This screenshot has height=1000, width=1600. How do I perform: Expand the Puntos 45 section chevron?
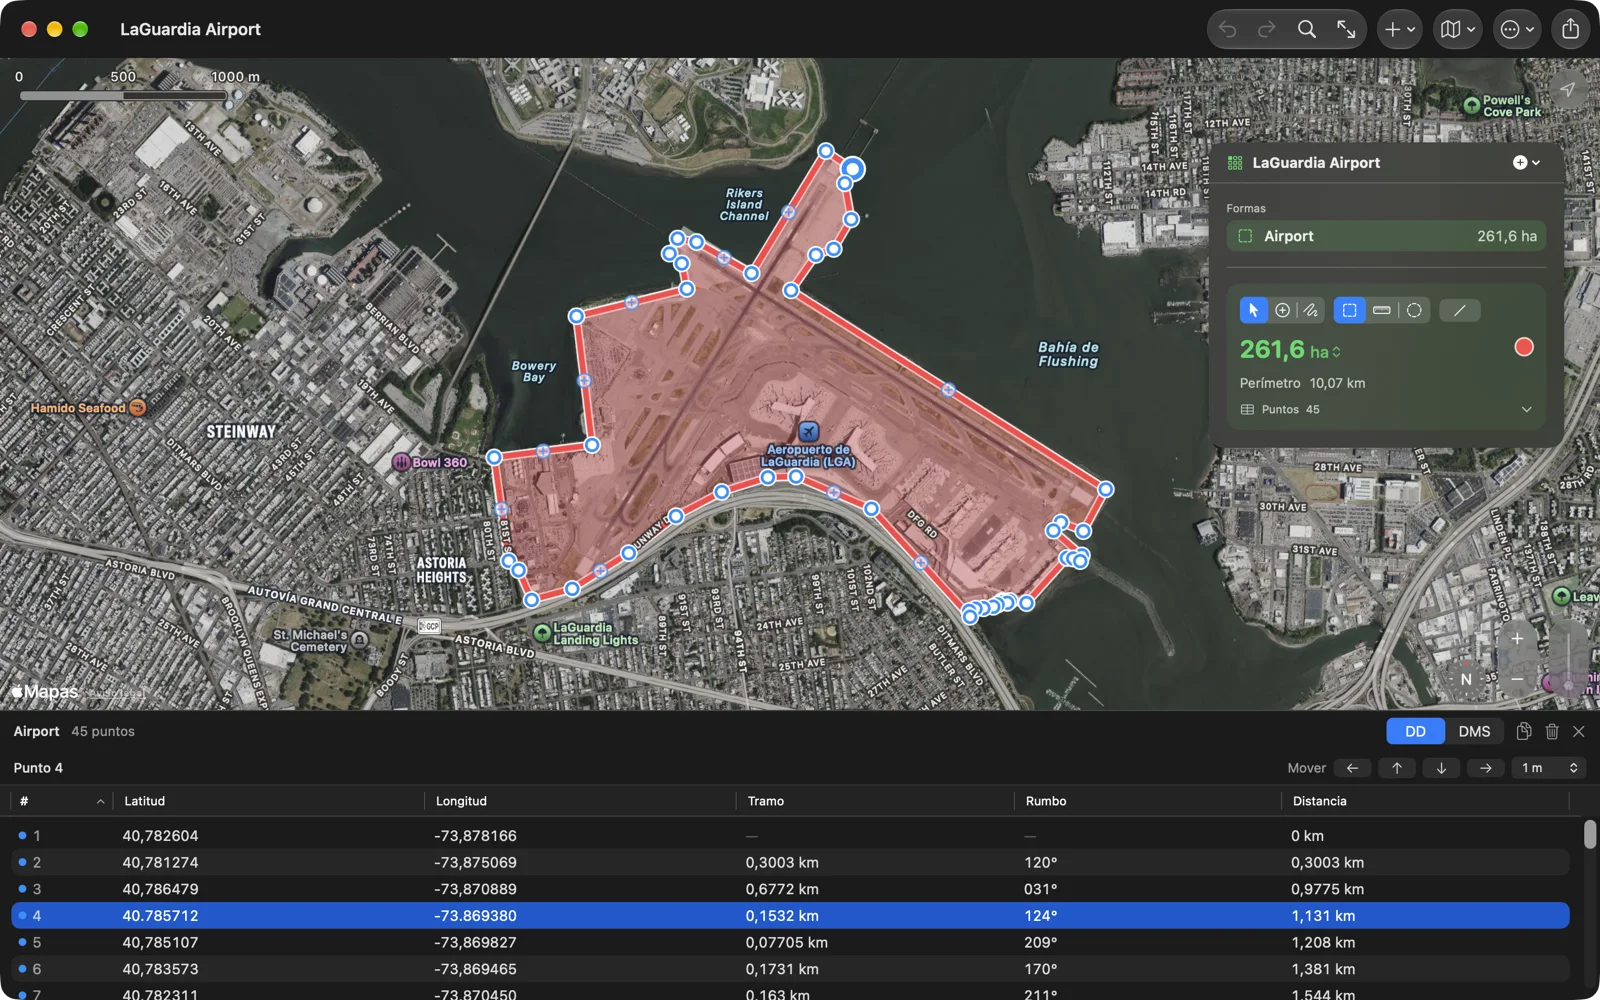(1526, 409)
